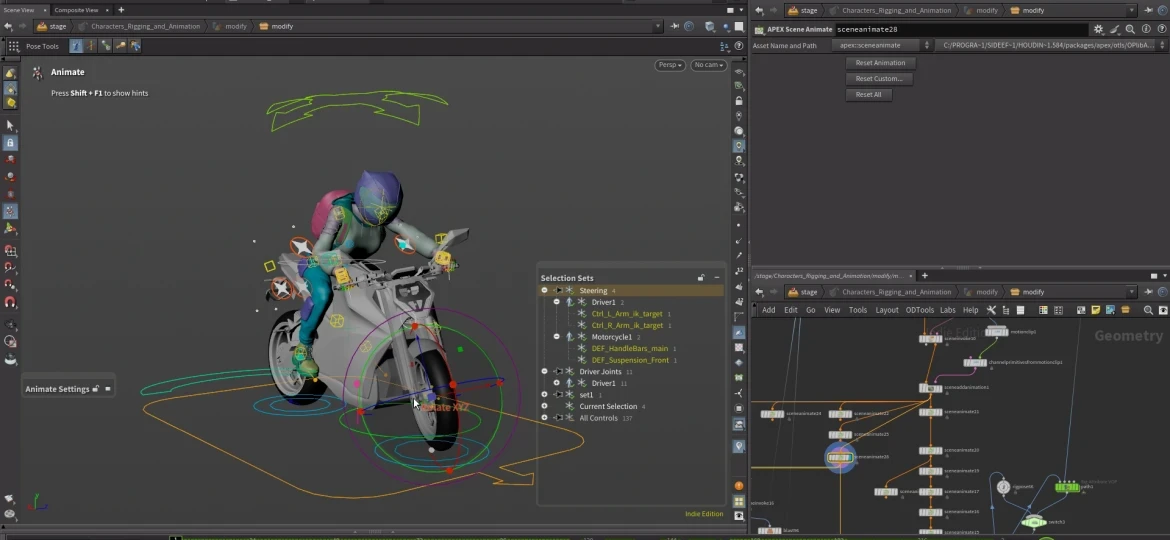Select DEF_HandleBars_main in Selection Sets
Viewport: 1170px width, 540px height.
coord(630,348)
